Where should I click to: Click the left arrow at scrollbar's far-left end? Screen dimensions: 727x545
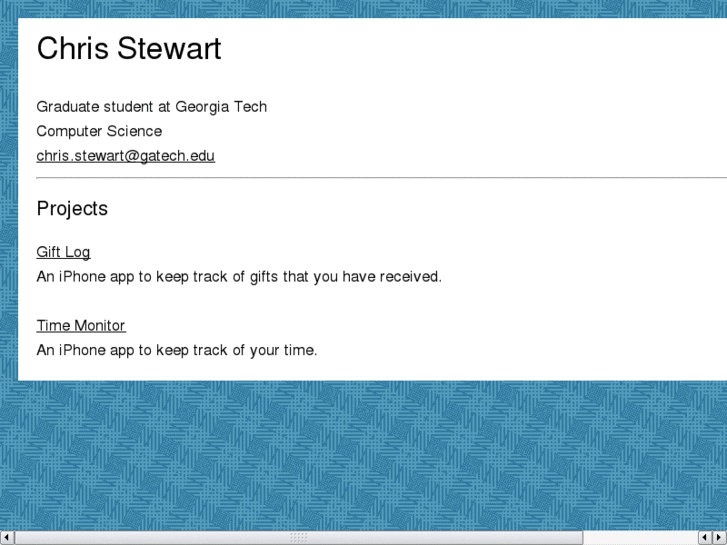click(x=8, y=538)
